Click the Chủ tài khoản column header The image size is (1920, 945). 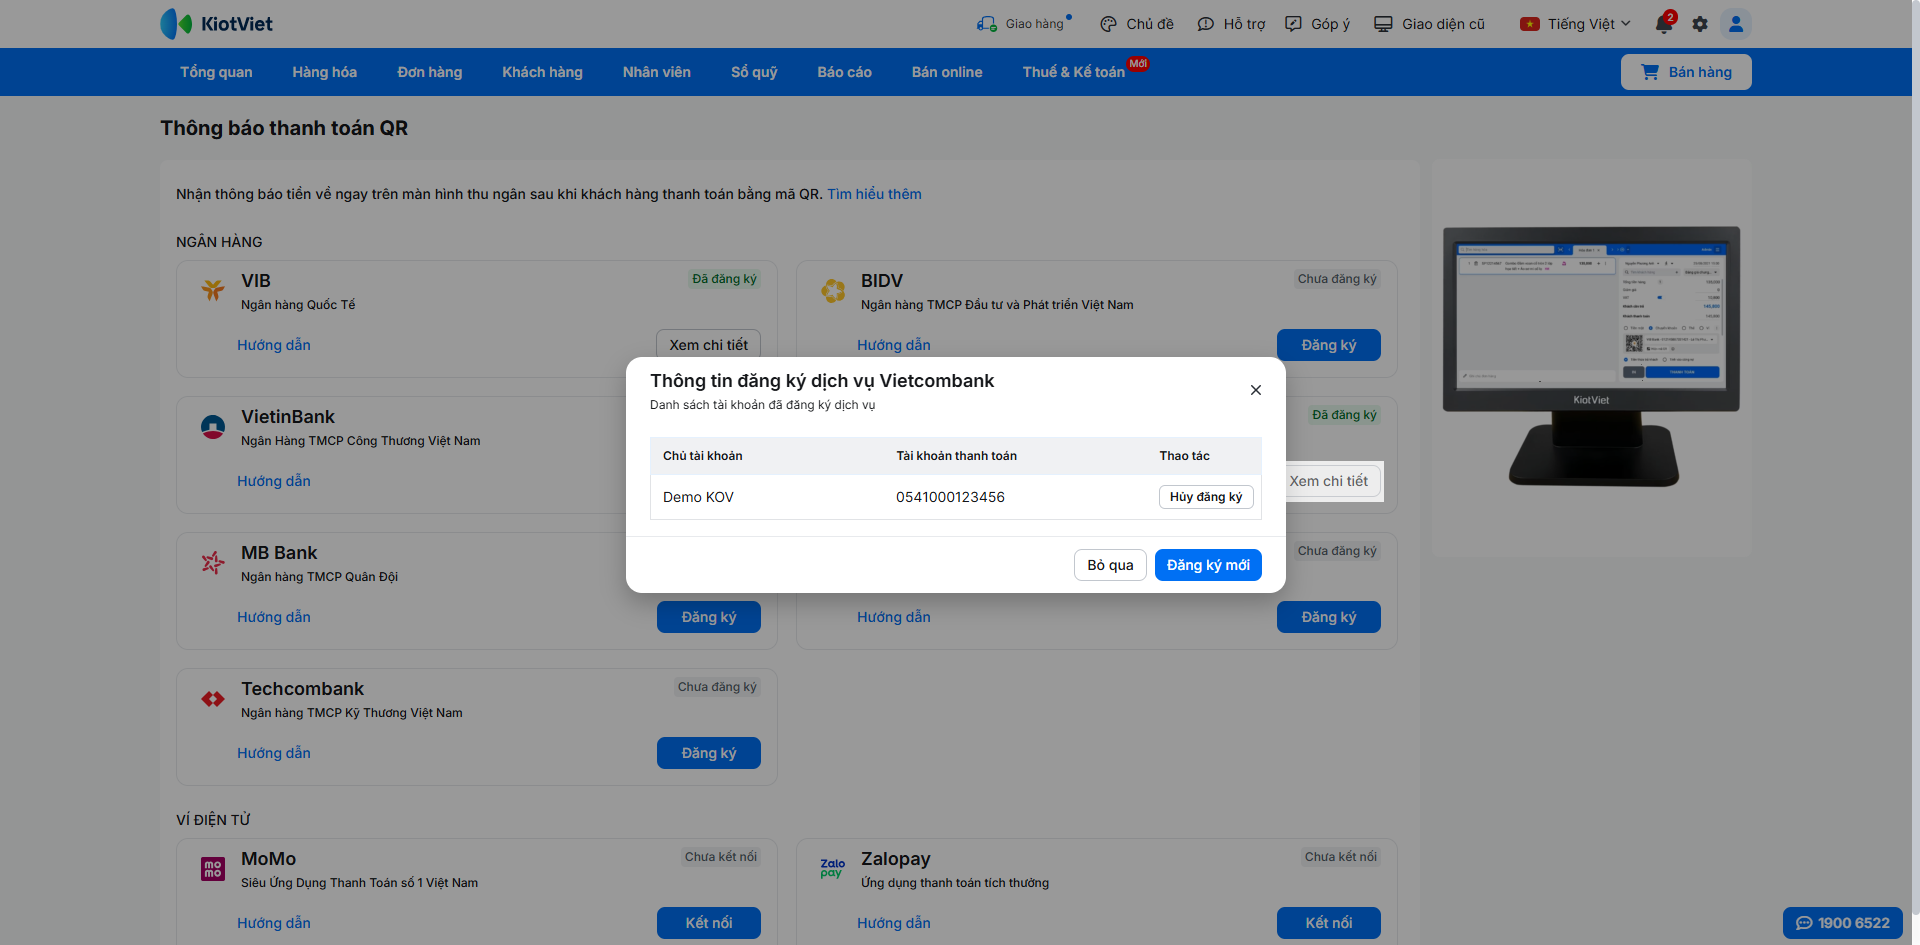point(703,456)
